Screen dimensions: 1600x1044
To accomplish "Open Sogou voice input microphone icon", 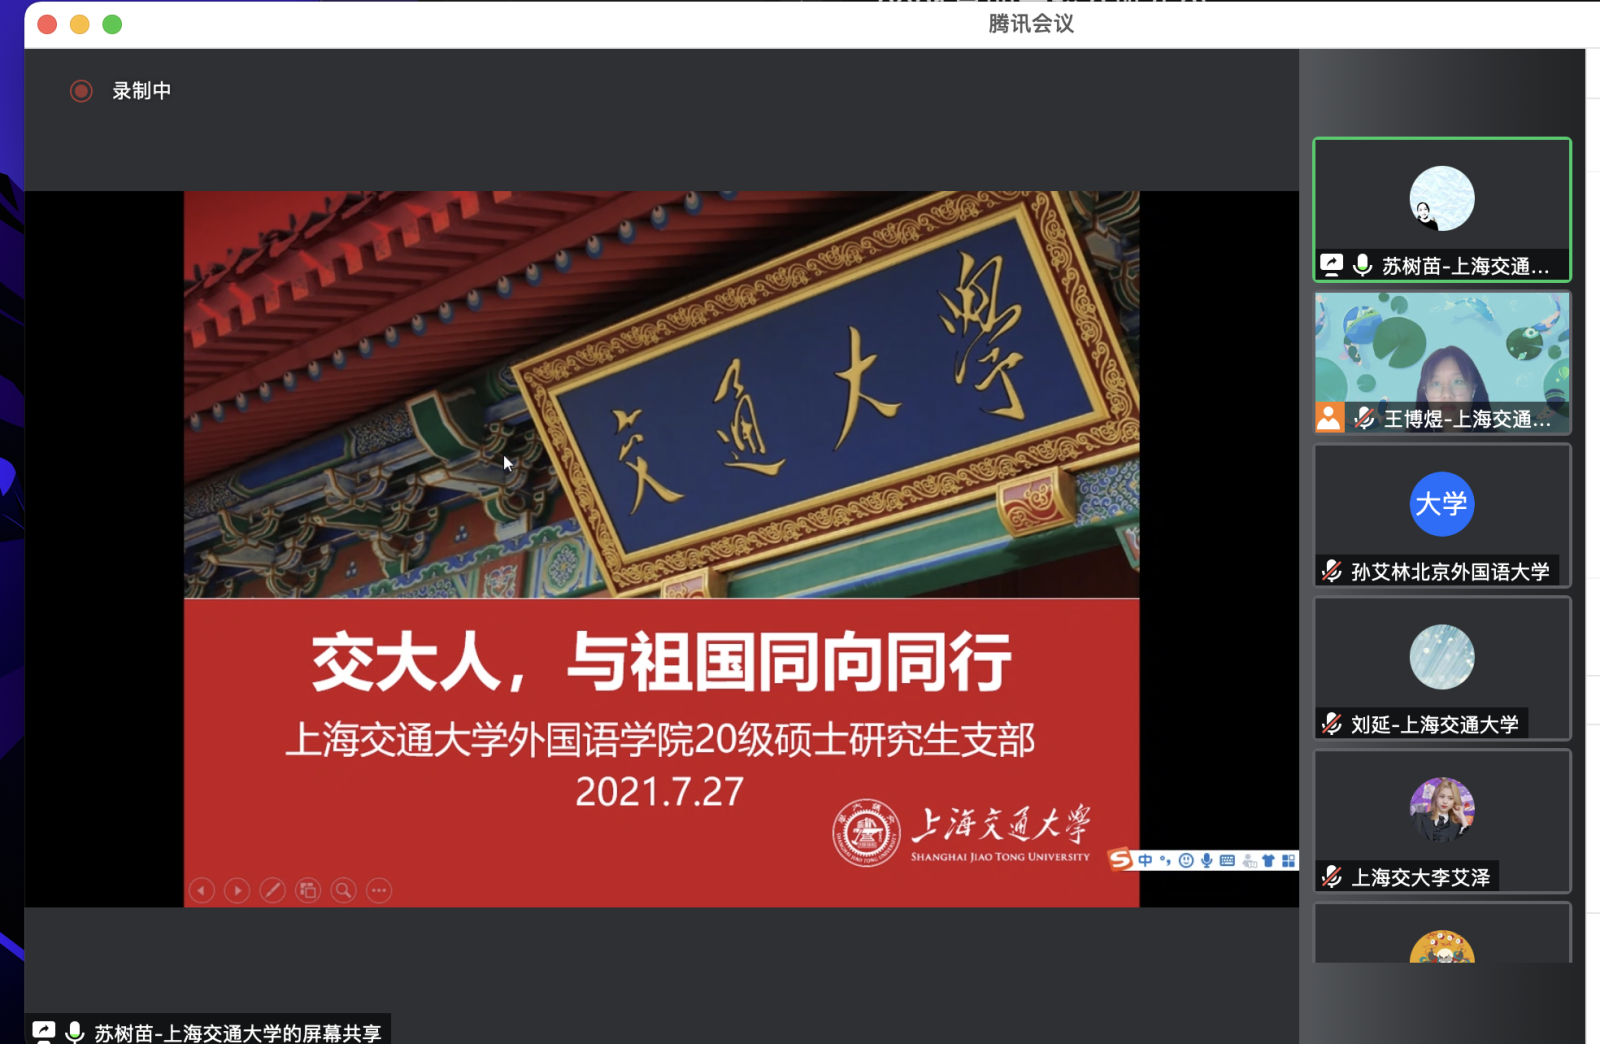I will [1207, 860].
